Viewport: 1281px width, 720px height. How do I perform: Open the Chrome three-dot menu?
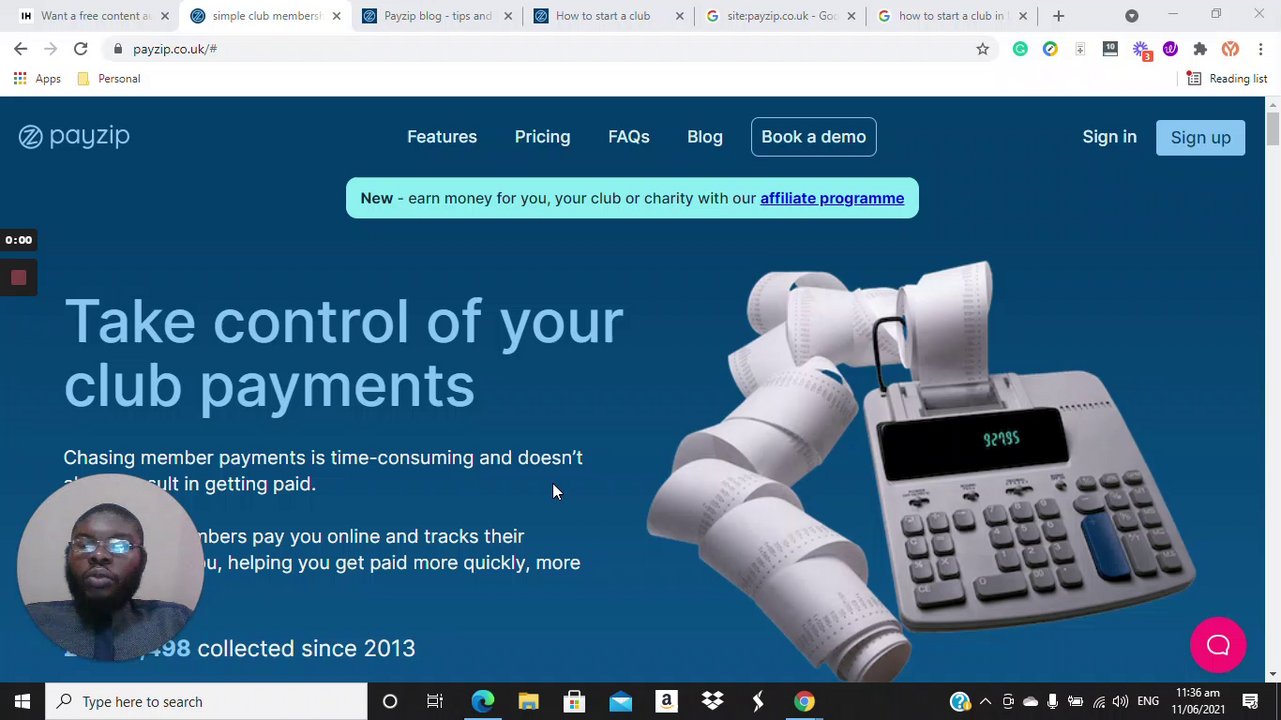tap(1260, 49)
